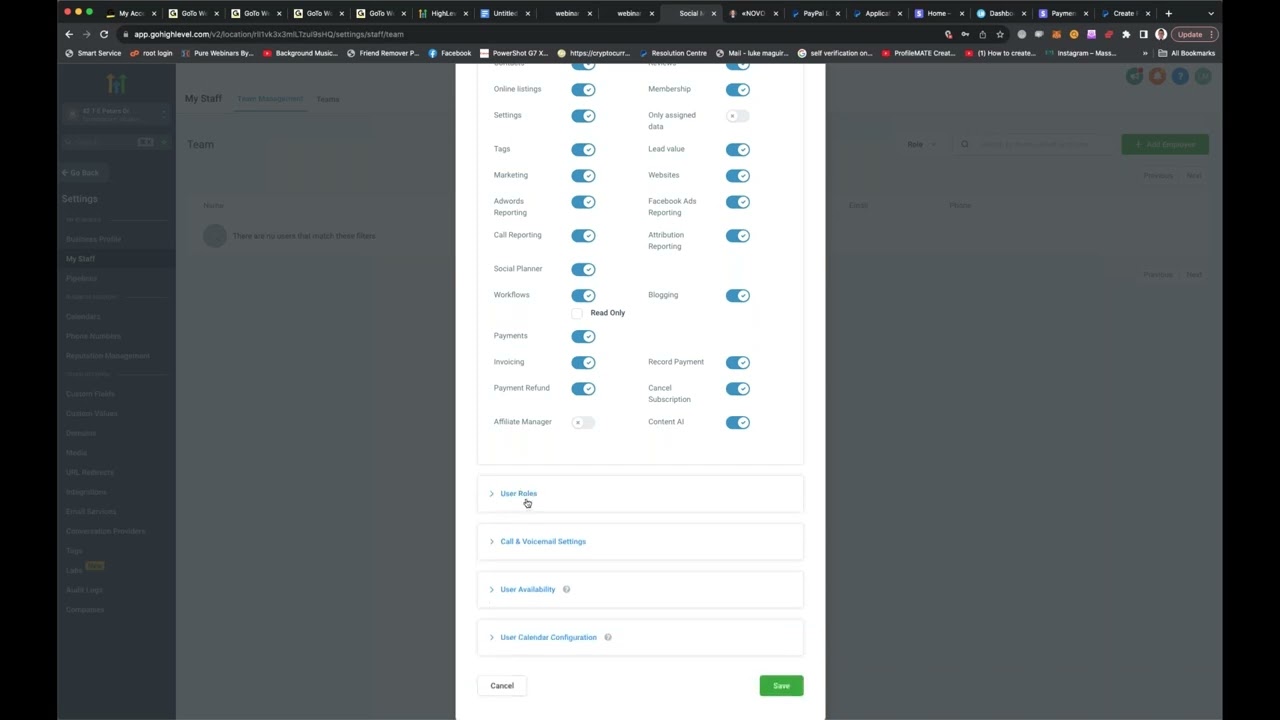Close the Social Media browser tab
This screenshot has height=720, width=1280.
[713, 14]
